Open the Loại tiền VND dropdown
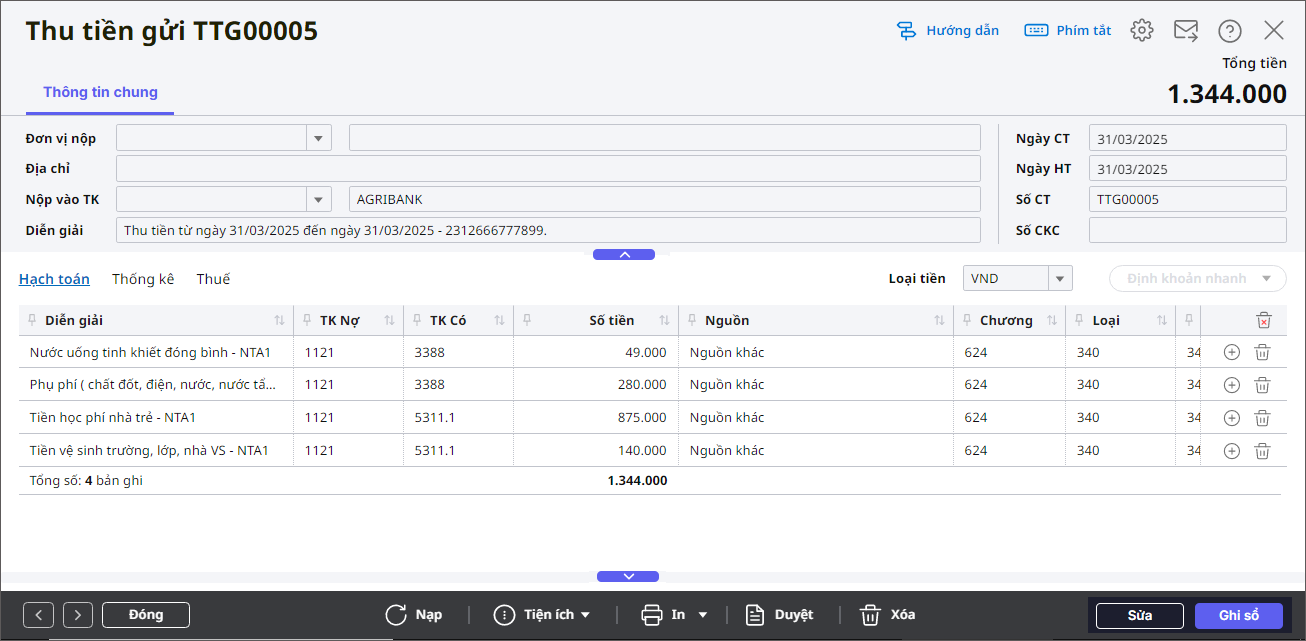1306x641 pixels. tap(1060, 278)
